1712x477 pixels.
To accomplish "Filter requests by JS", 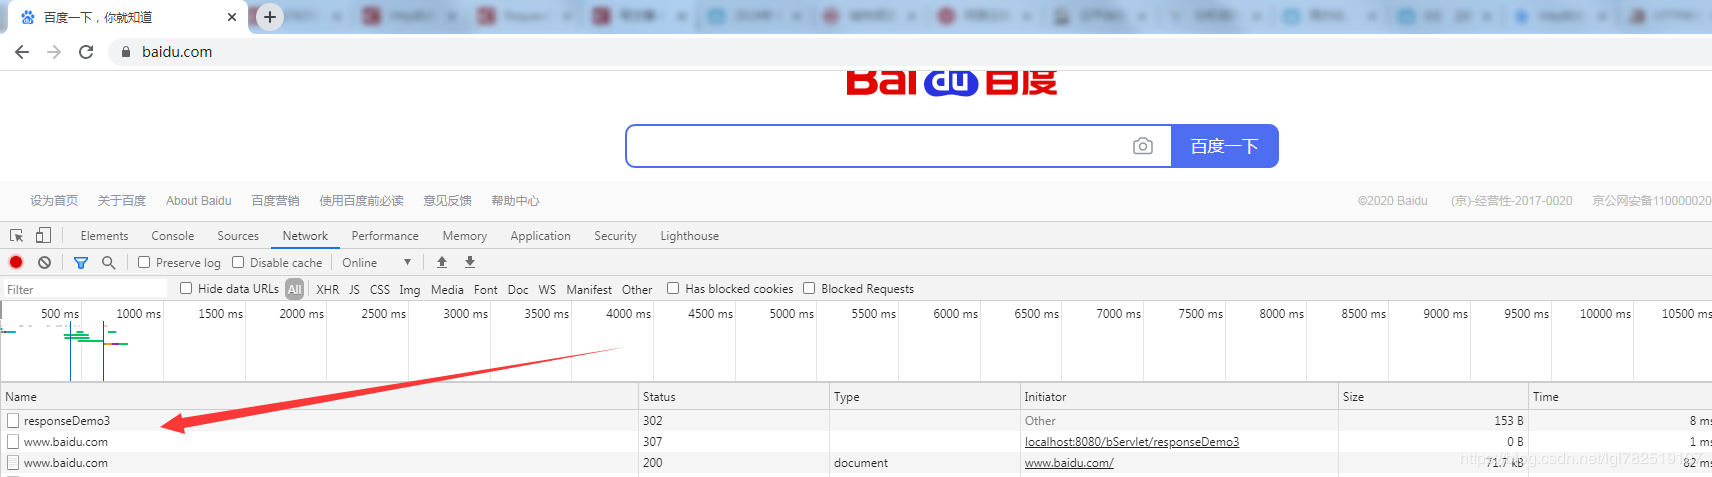I will (354, 289).
